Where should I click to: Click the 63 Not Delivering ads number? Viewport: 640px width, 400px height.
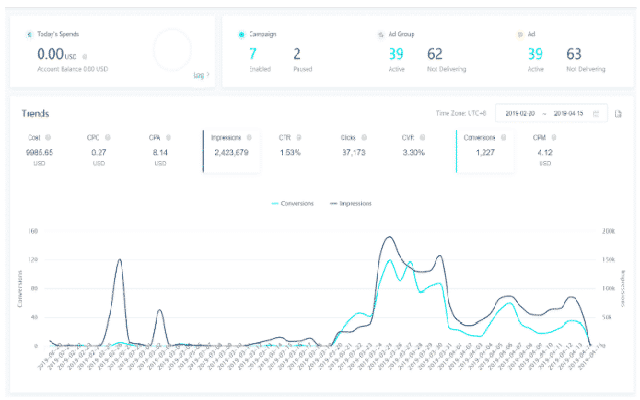pos(574,55)
